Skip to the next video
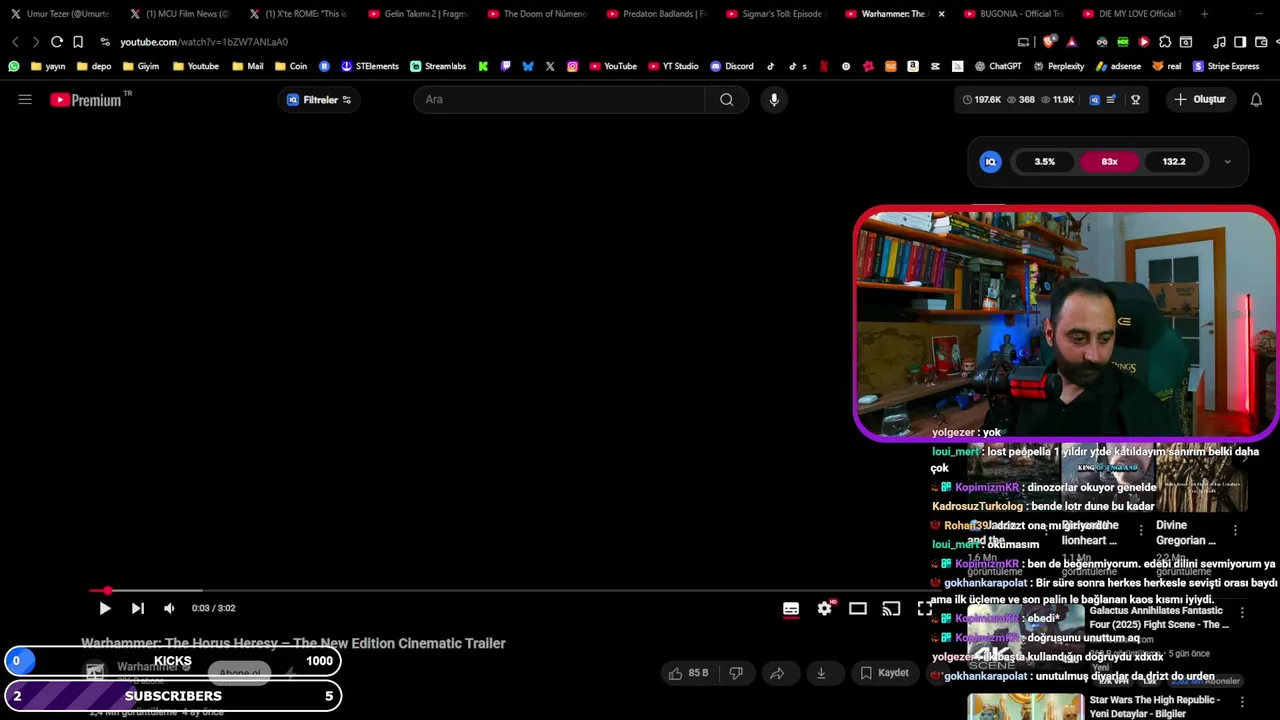1280x720 pixels. coord(138,608)
